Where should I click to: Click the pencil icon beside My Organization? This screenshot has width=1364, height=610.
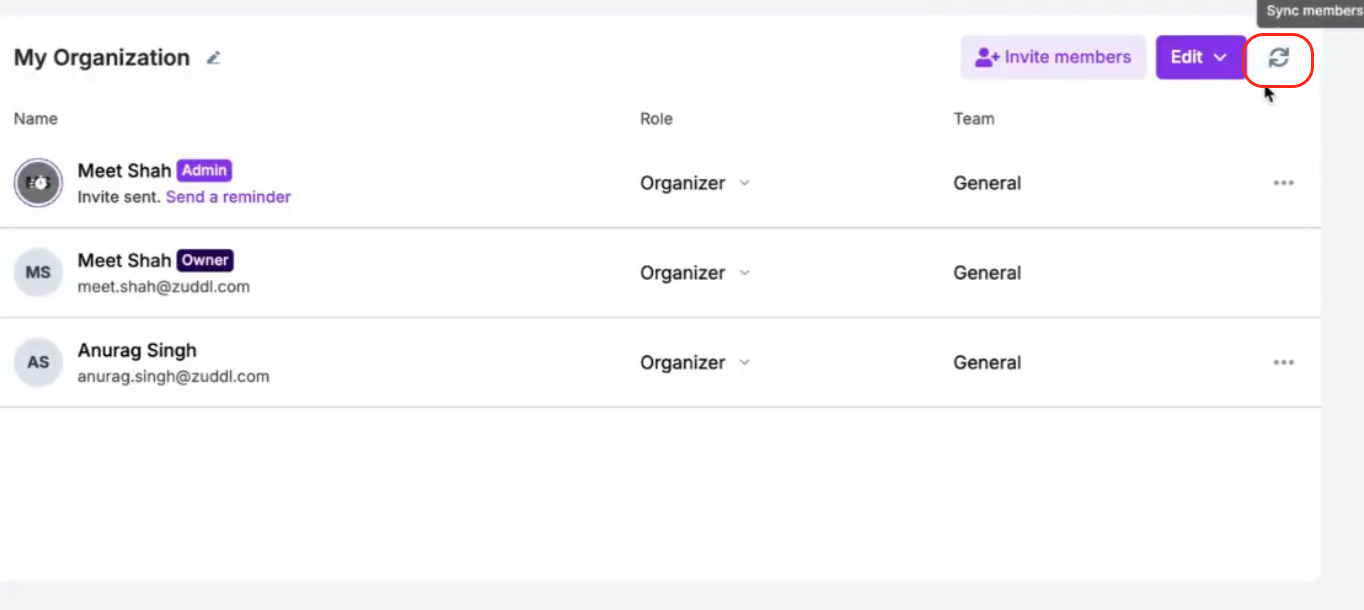tap(213, 58)
